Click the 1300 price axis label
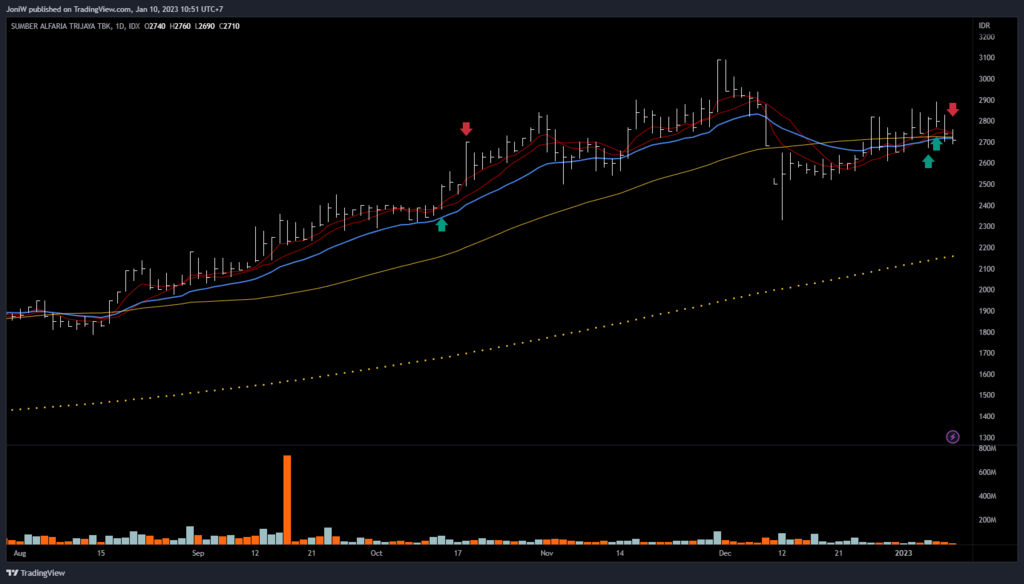The image size is (1024, 584). (988, 438)
